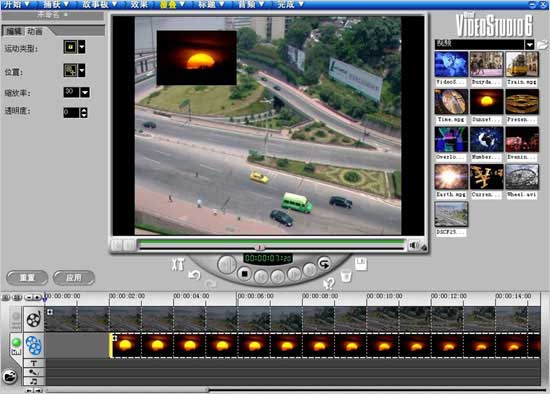
Task: Click the floppy save icon
Action: pos(361,264)
